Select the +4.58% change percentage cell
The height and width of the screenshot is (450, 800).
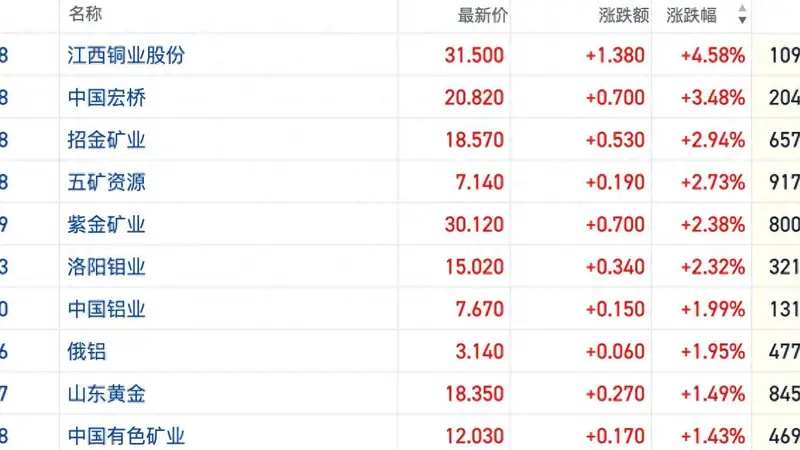tap(713, 55)
